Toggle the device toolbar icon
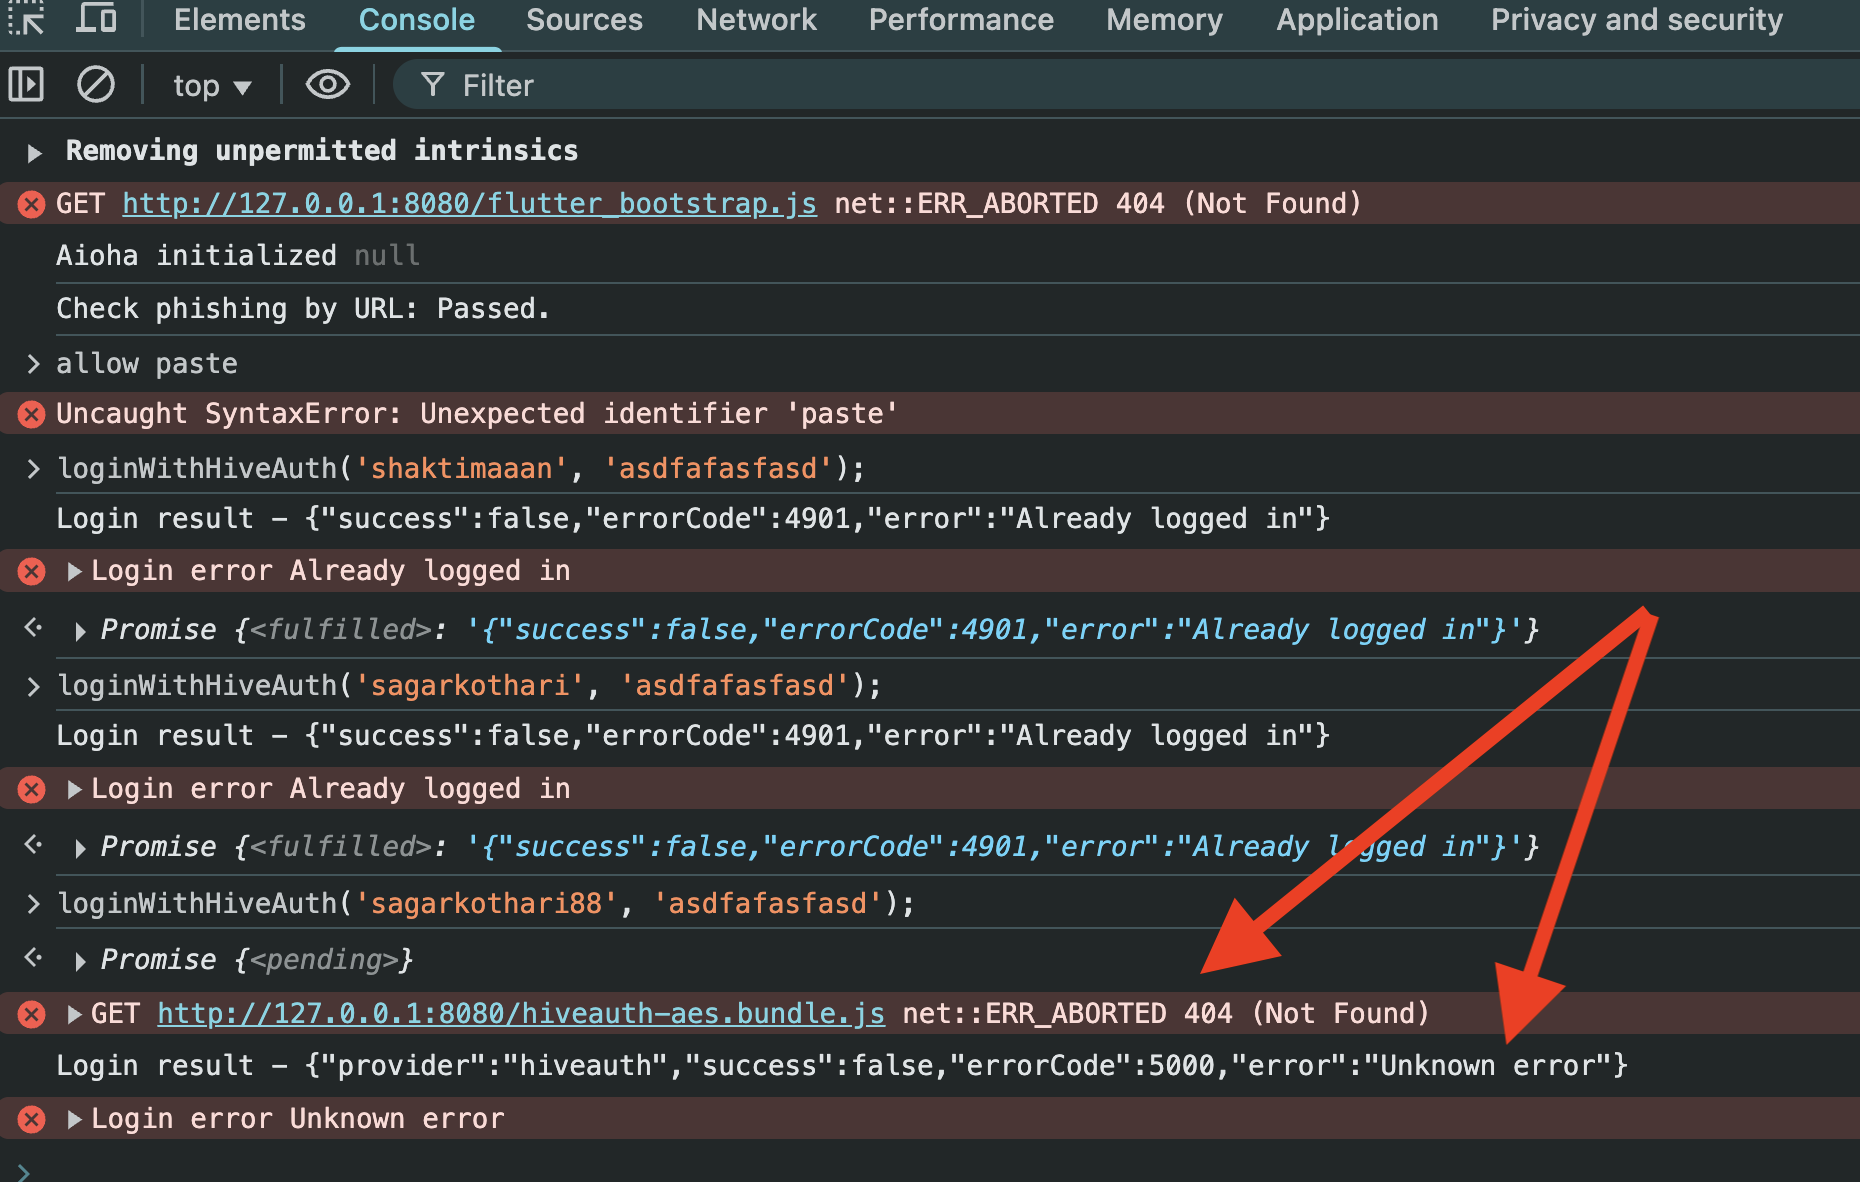This screenshot has width=1860, height=1182. pyautogui.click(x=97, y=19)
